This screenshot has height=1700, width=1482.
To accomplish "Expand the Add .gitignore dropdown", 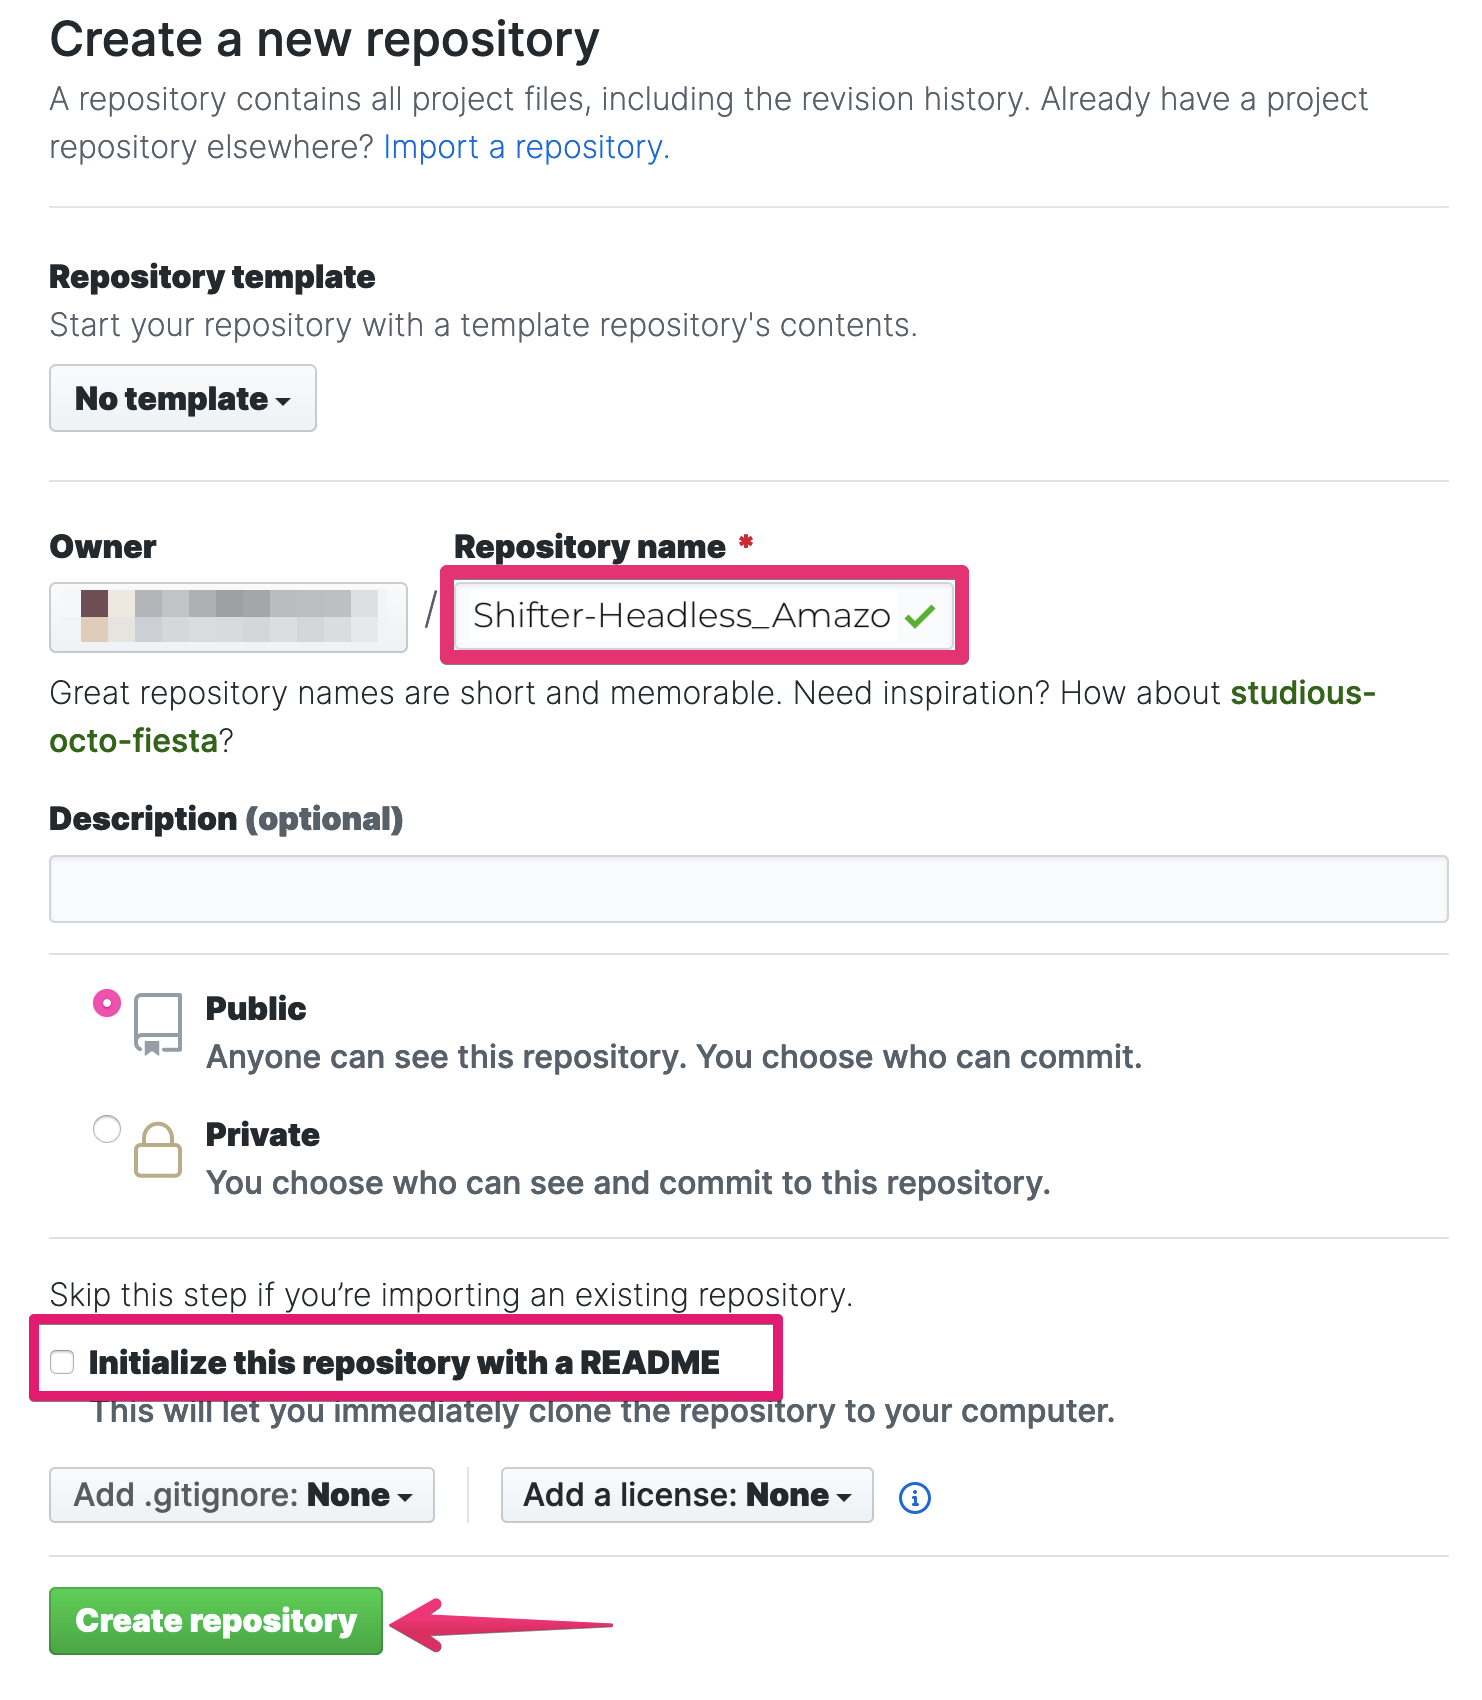I will pyautogui.click(x=242, y=1495).
